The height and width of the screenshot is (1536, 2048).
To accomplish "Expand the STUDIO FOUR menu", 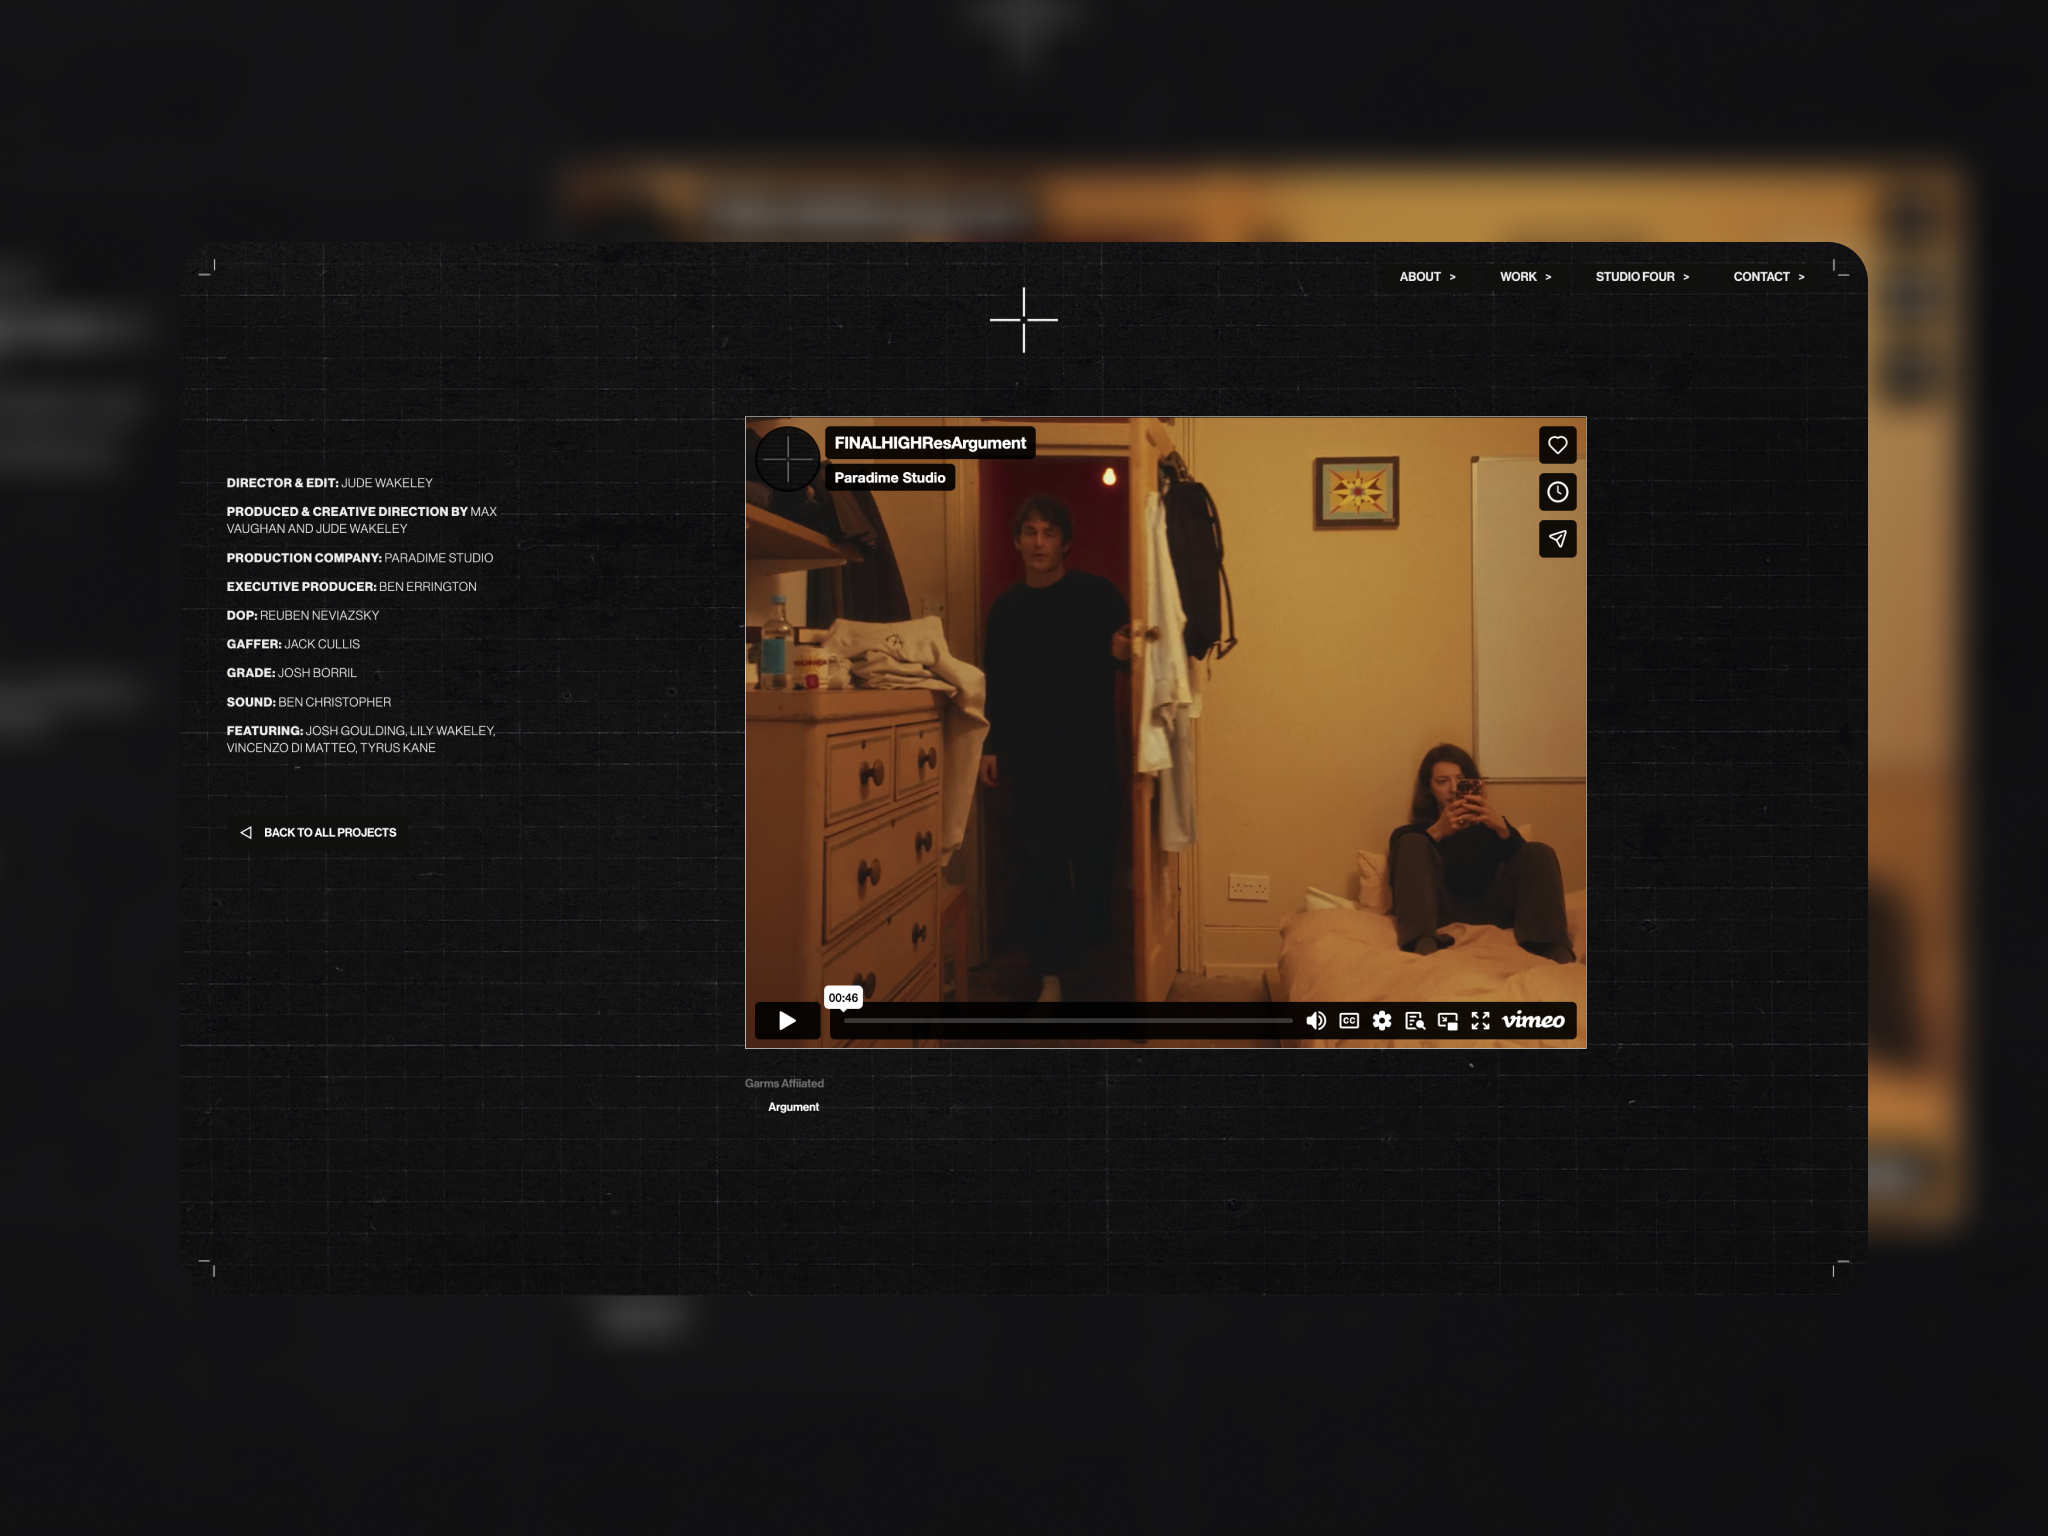I will point(1642,277).
